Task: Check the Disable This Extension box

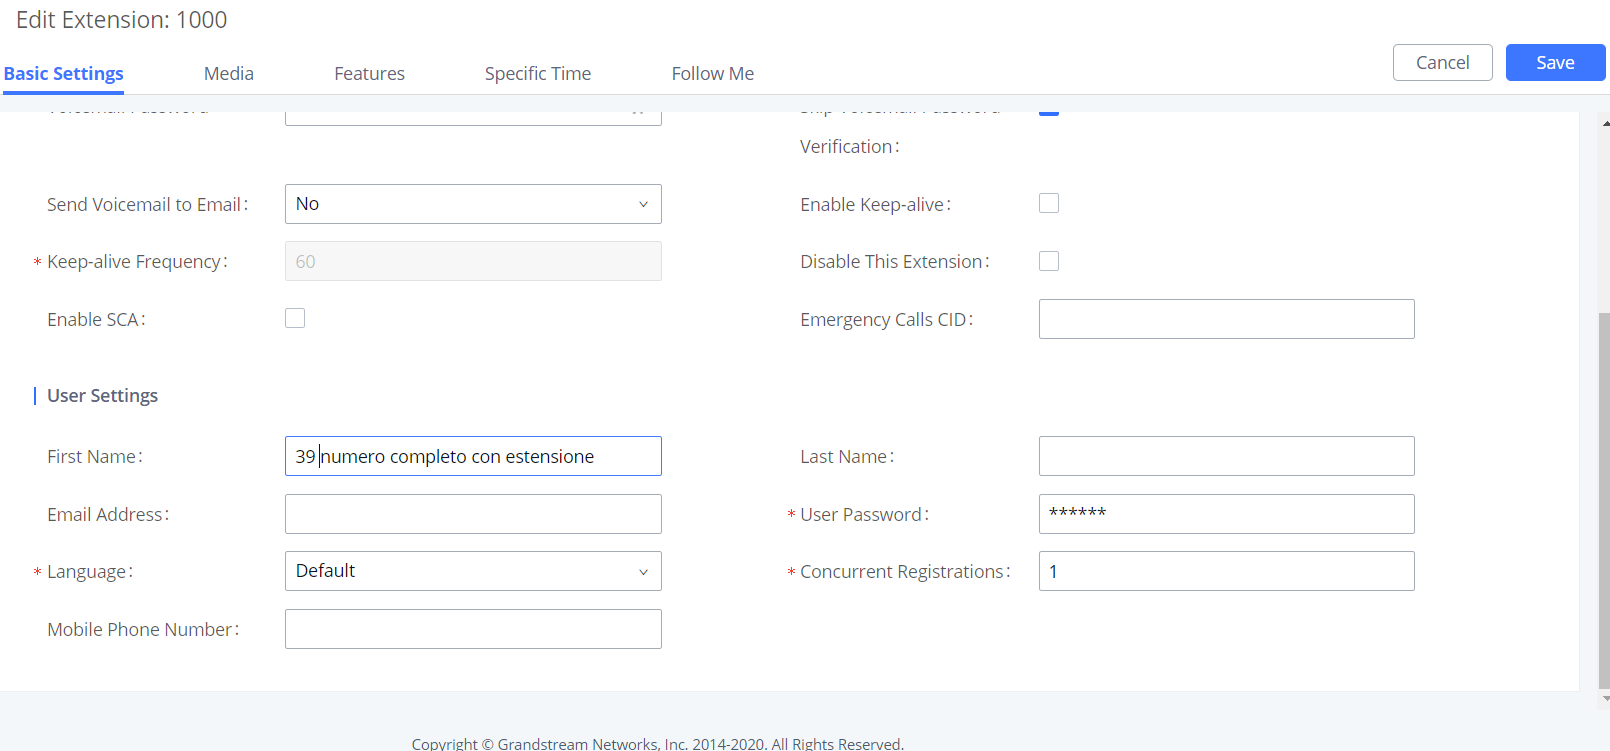Action: 1049,261
